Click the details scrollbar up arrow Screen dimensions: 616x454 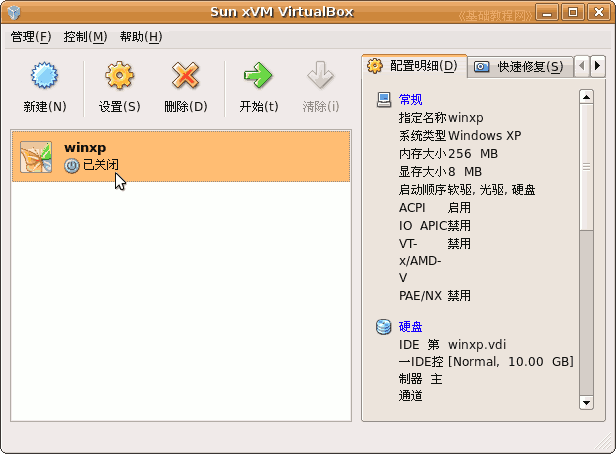coord(586,97)
